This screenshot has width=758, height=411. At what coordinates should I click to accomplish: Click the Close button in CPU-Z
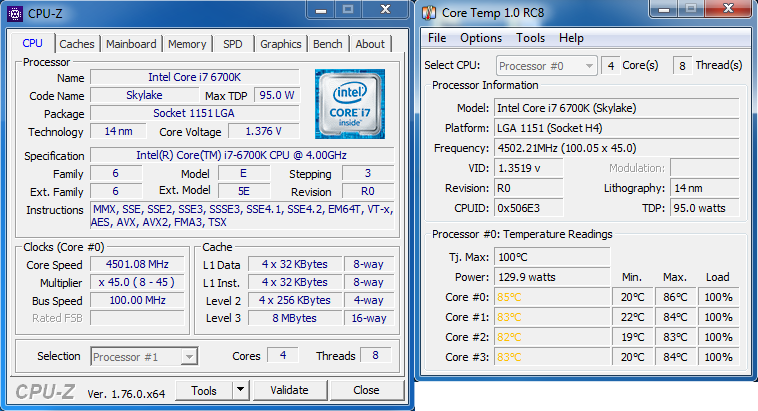click(366, 390)
